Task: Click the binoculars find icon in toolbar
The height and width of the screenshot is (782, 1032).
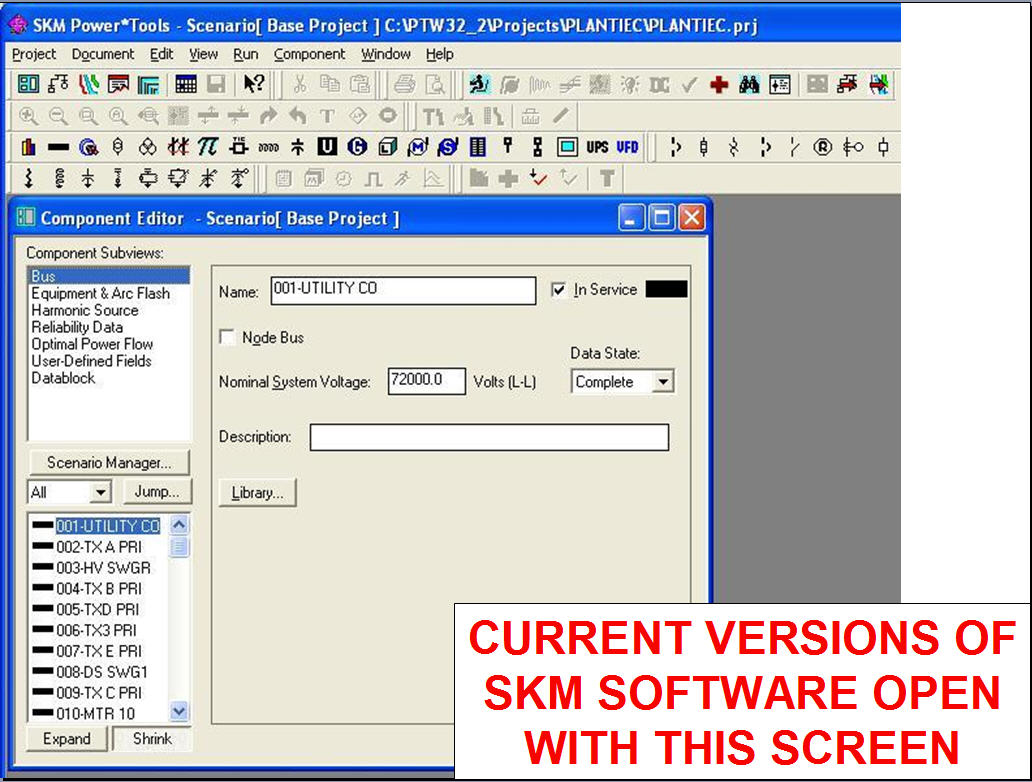Action: coord(749,86)
